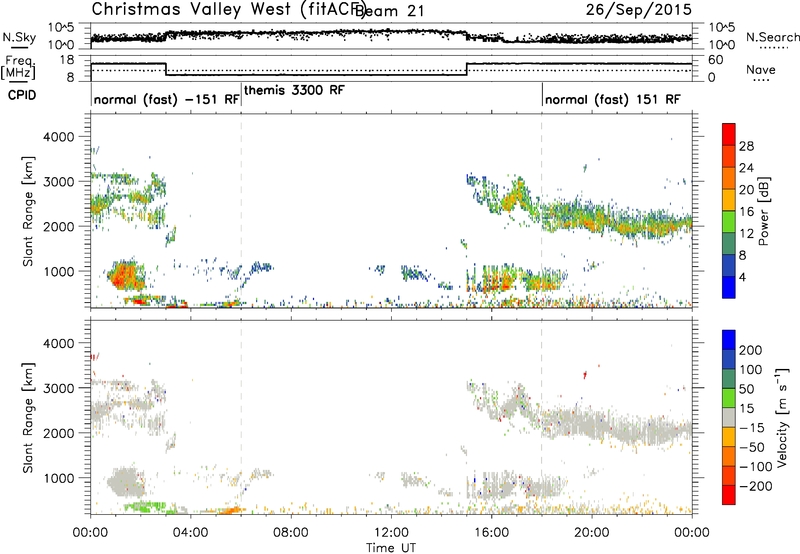Click the 'Time UT' axis label
800x554 pixels.
[x=391, y=547]
